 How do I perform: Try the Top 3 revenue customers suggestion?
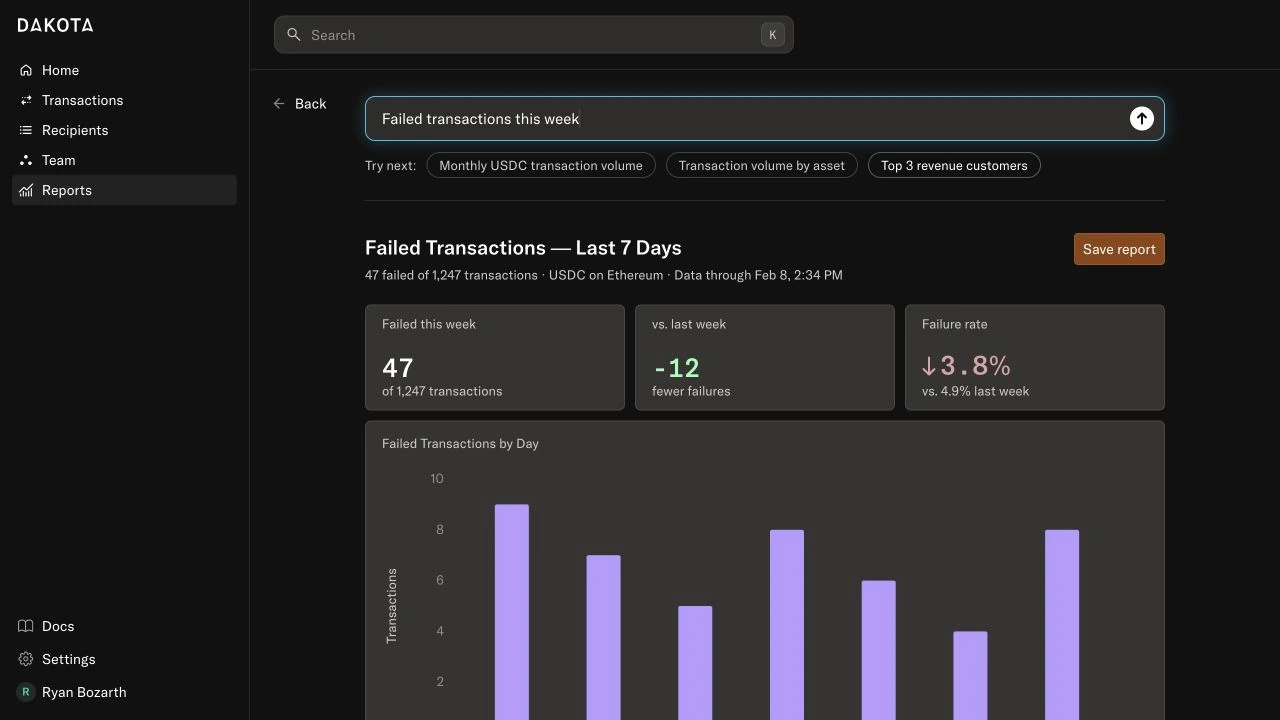[x=954, y=166]
